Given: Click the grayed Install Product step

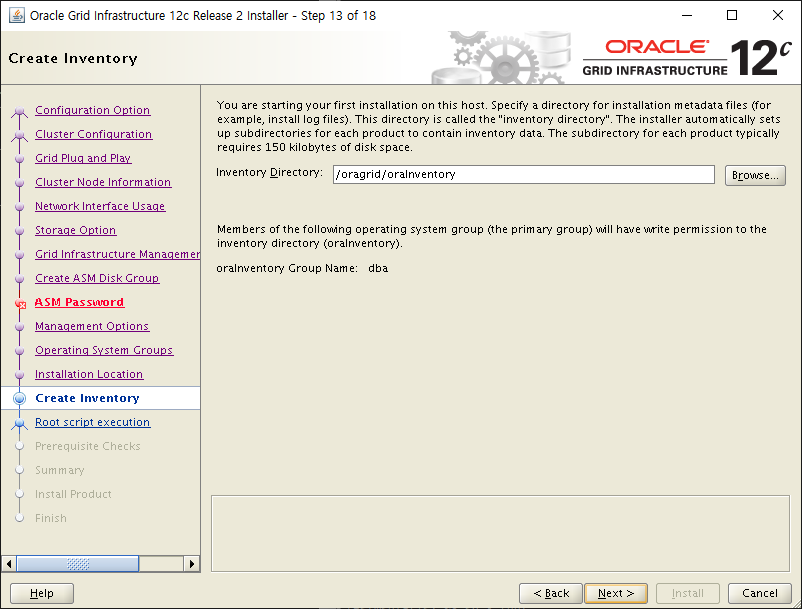Looking at the screenshot, I should point(73,494).
